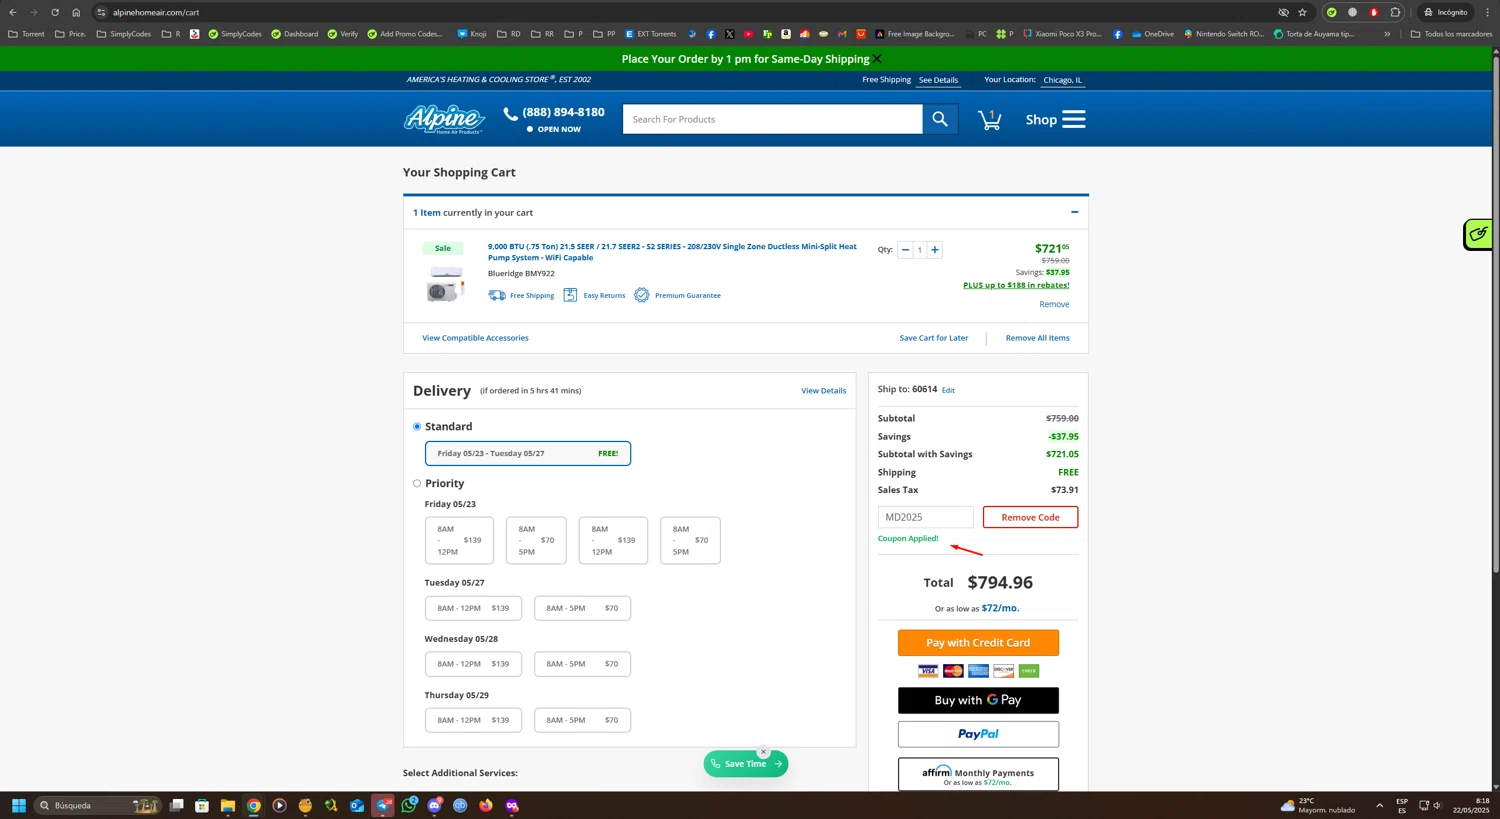This screenshot has height=819, width=1500.
Task: Click the browser back arrow
Action: [x=13, y=12]
